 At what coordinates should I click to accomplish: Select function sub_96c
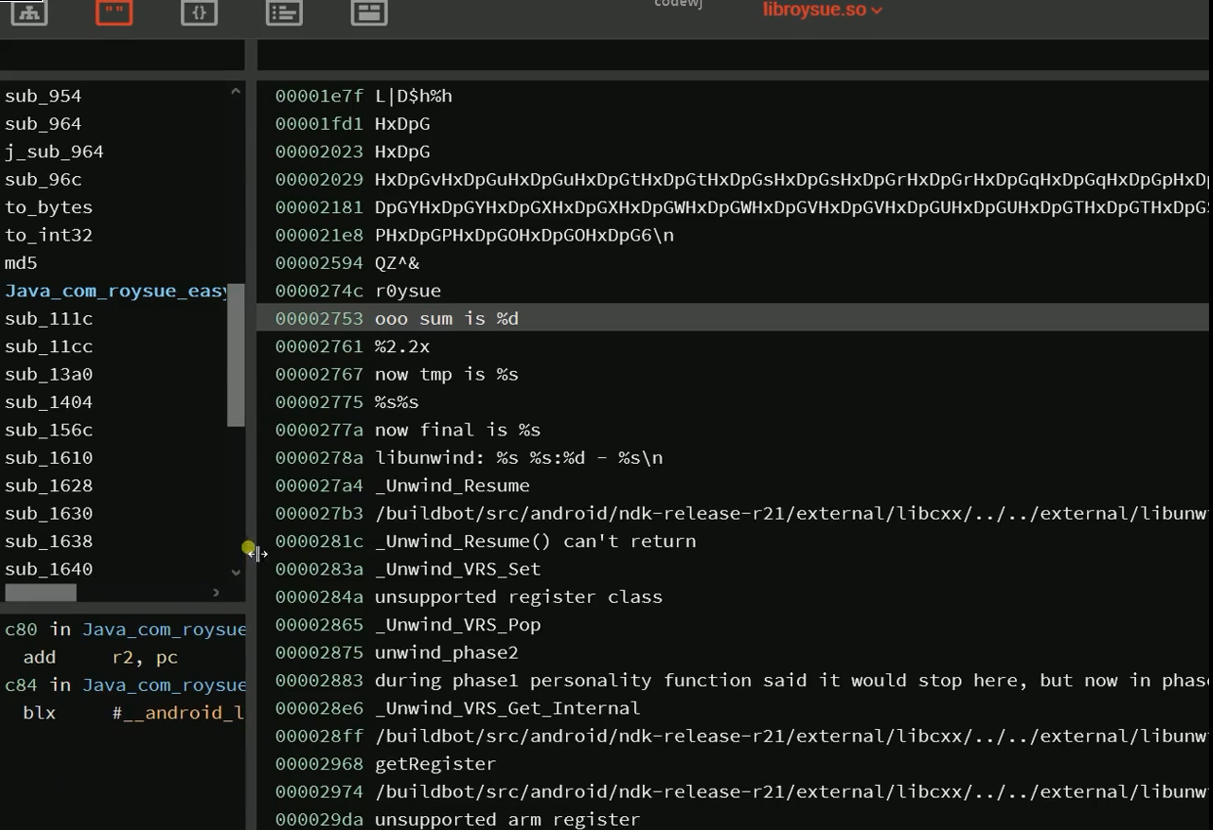click(x=43, y=180)
